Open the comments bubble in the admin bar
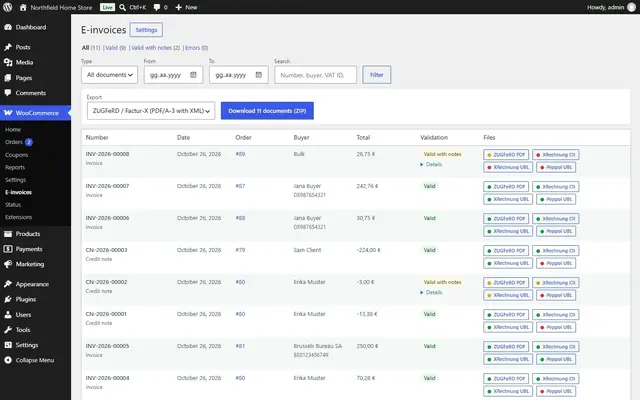 tap(160, 7)
